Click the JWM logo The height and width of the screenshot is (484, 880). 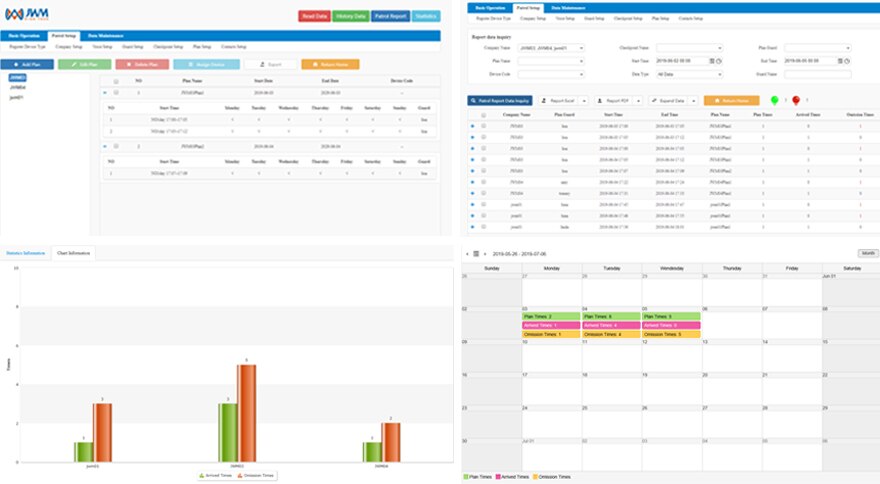pyautogui.click(x=28, y=15)
